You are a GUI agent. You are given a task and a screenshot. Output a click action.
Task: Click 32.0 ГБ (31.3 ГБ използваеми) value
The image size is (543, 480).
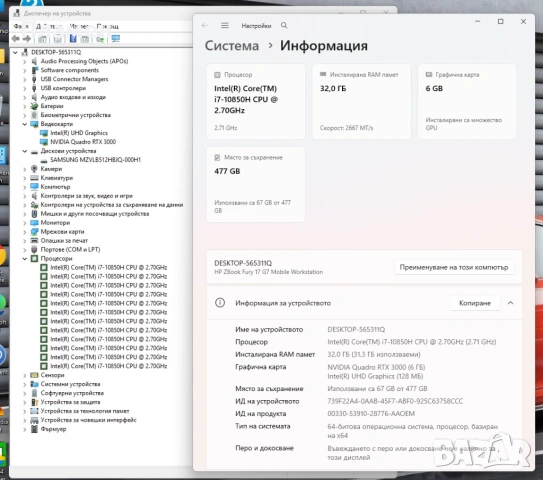point(374,355)
